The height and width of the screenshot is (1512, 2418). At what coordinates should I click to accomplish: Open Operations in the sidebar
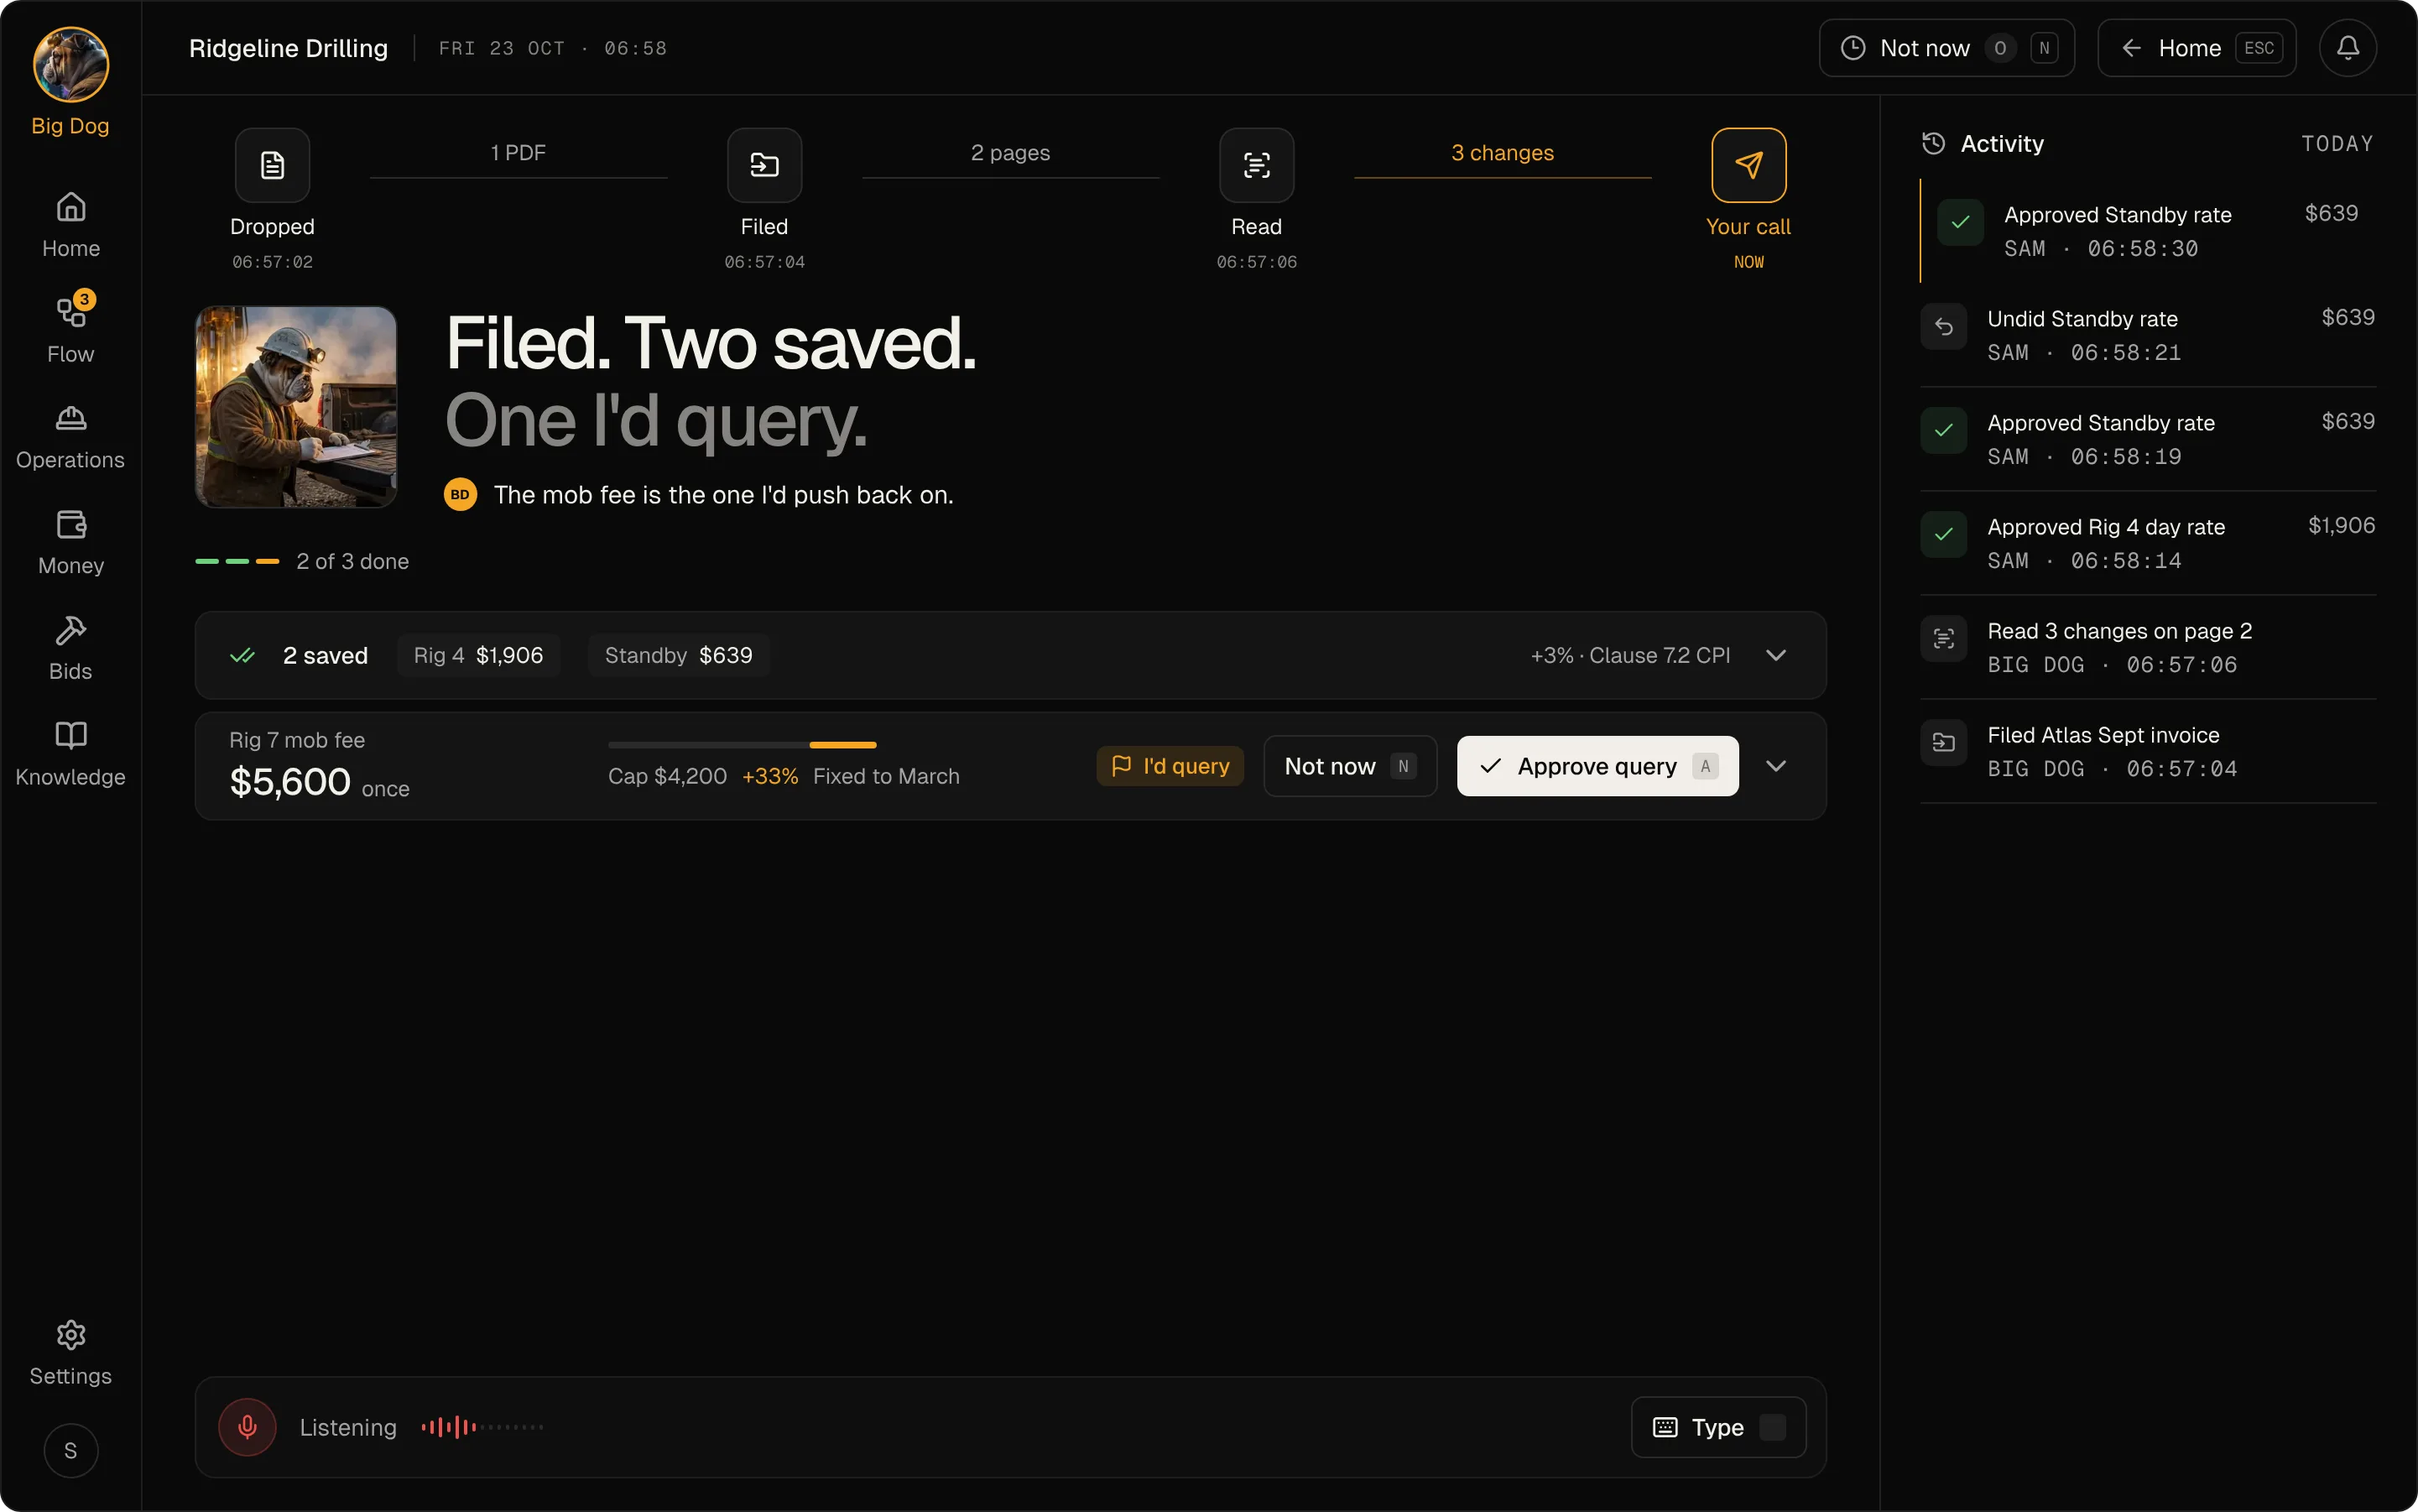[70, 437]
